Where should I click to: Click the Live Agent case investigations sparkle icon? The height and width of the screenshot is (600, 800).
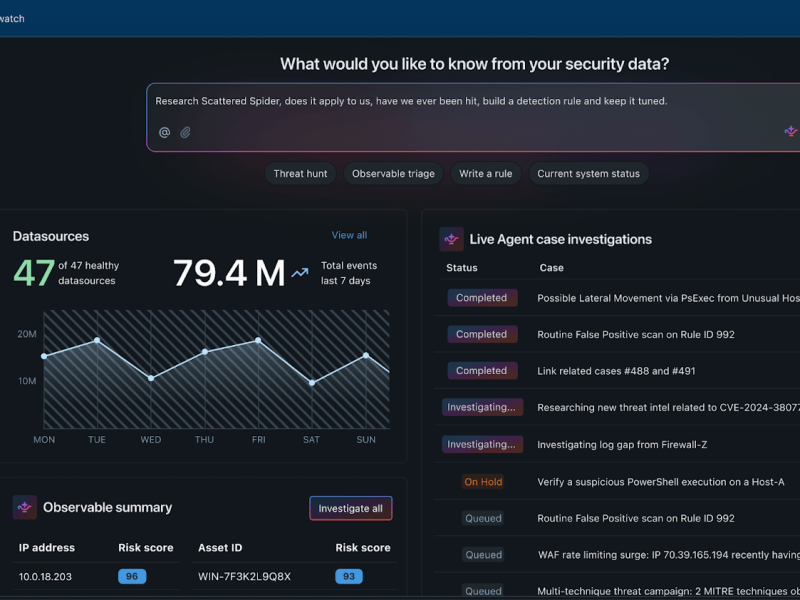pos(450,239)
